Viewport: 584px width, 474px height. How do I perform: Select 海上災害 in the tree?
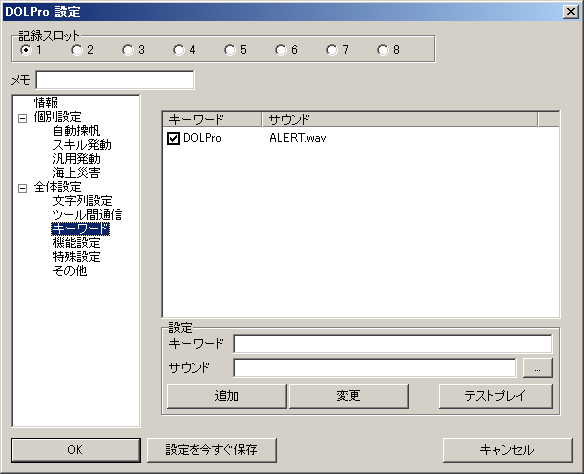(76, 173)
